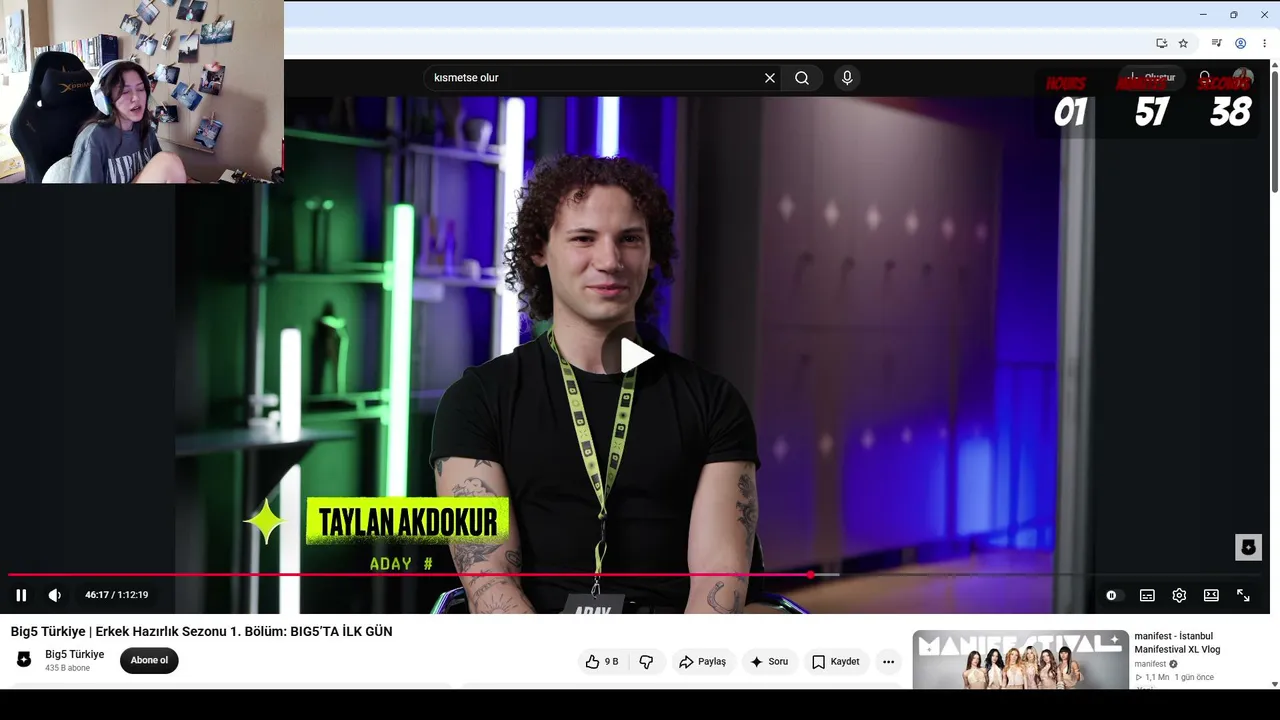Open Chrome media controls icon
1280x720 pixels.
coord(1216,43)
